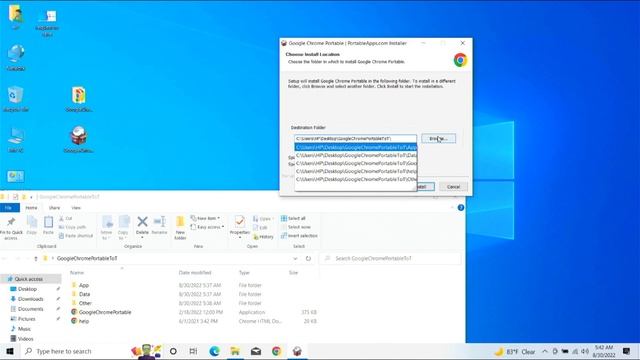Open File Explorer from the taskbar
Screen dimensions: 640x360
click(235, 351)
